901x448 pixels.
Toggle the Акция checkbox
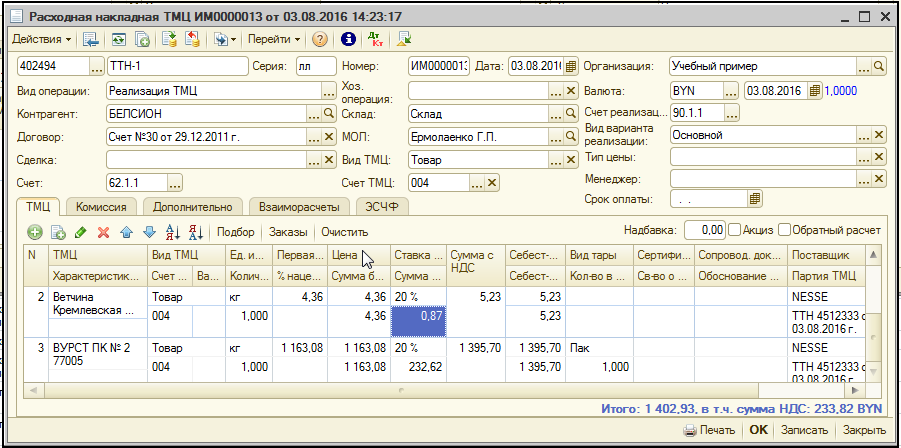pos(736,229)
